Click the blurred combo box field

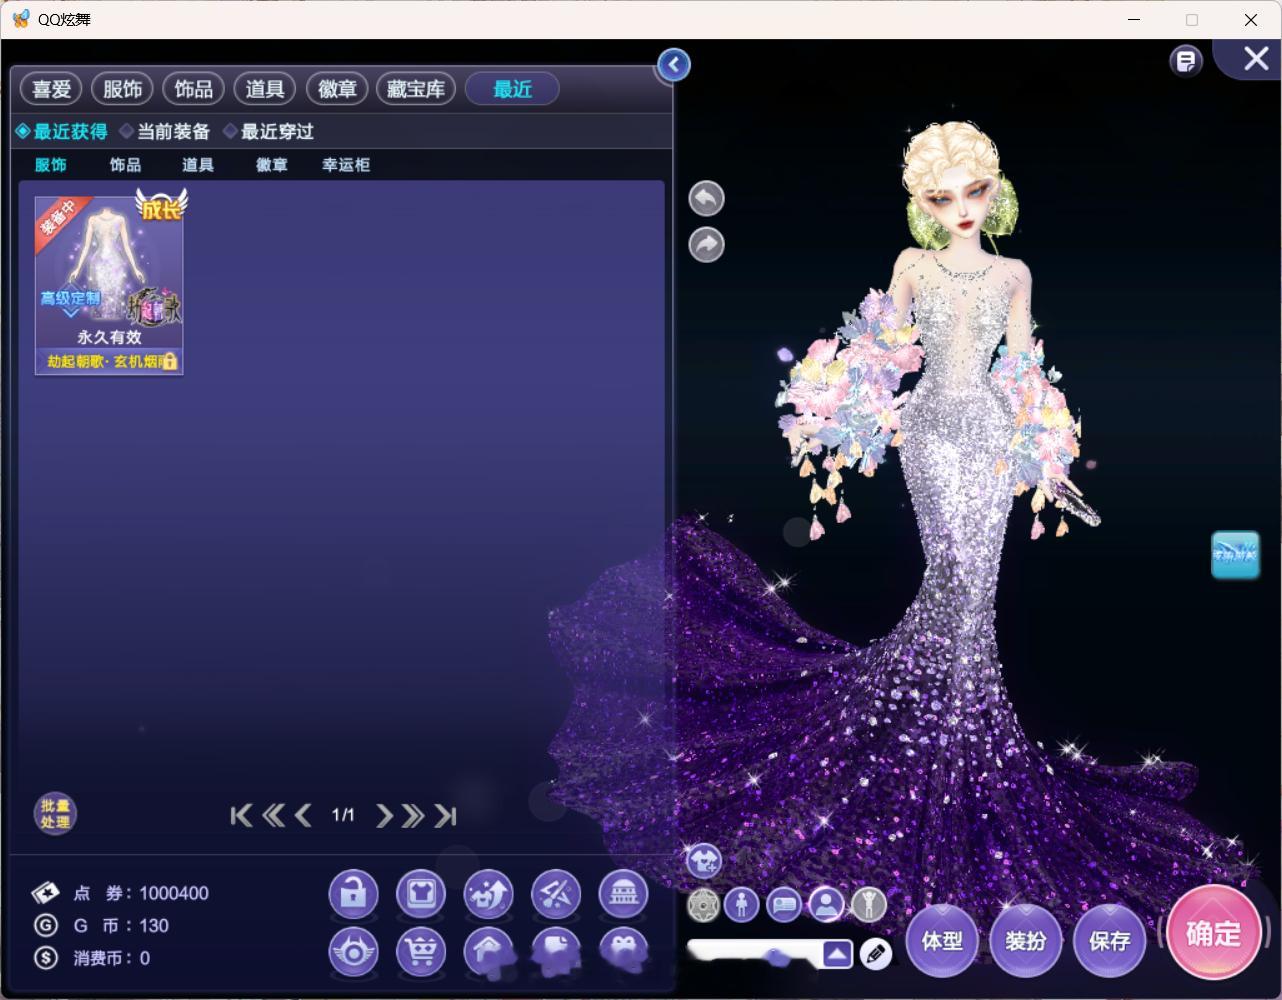(x=755, y=954)
